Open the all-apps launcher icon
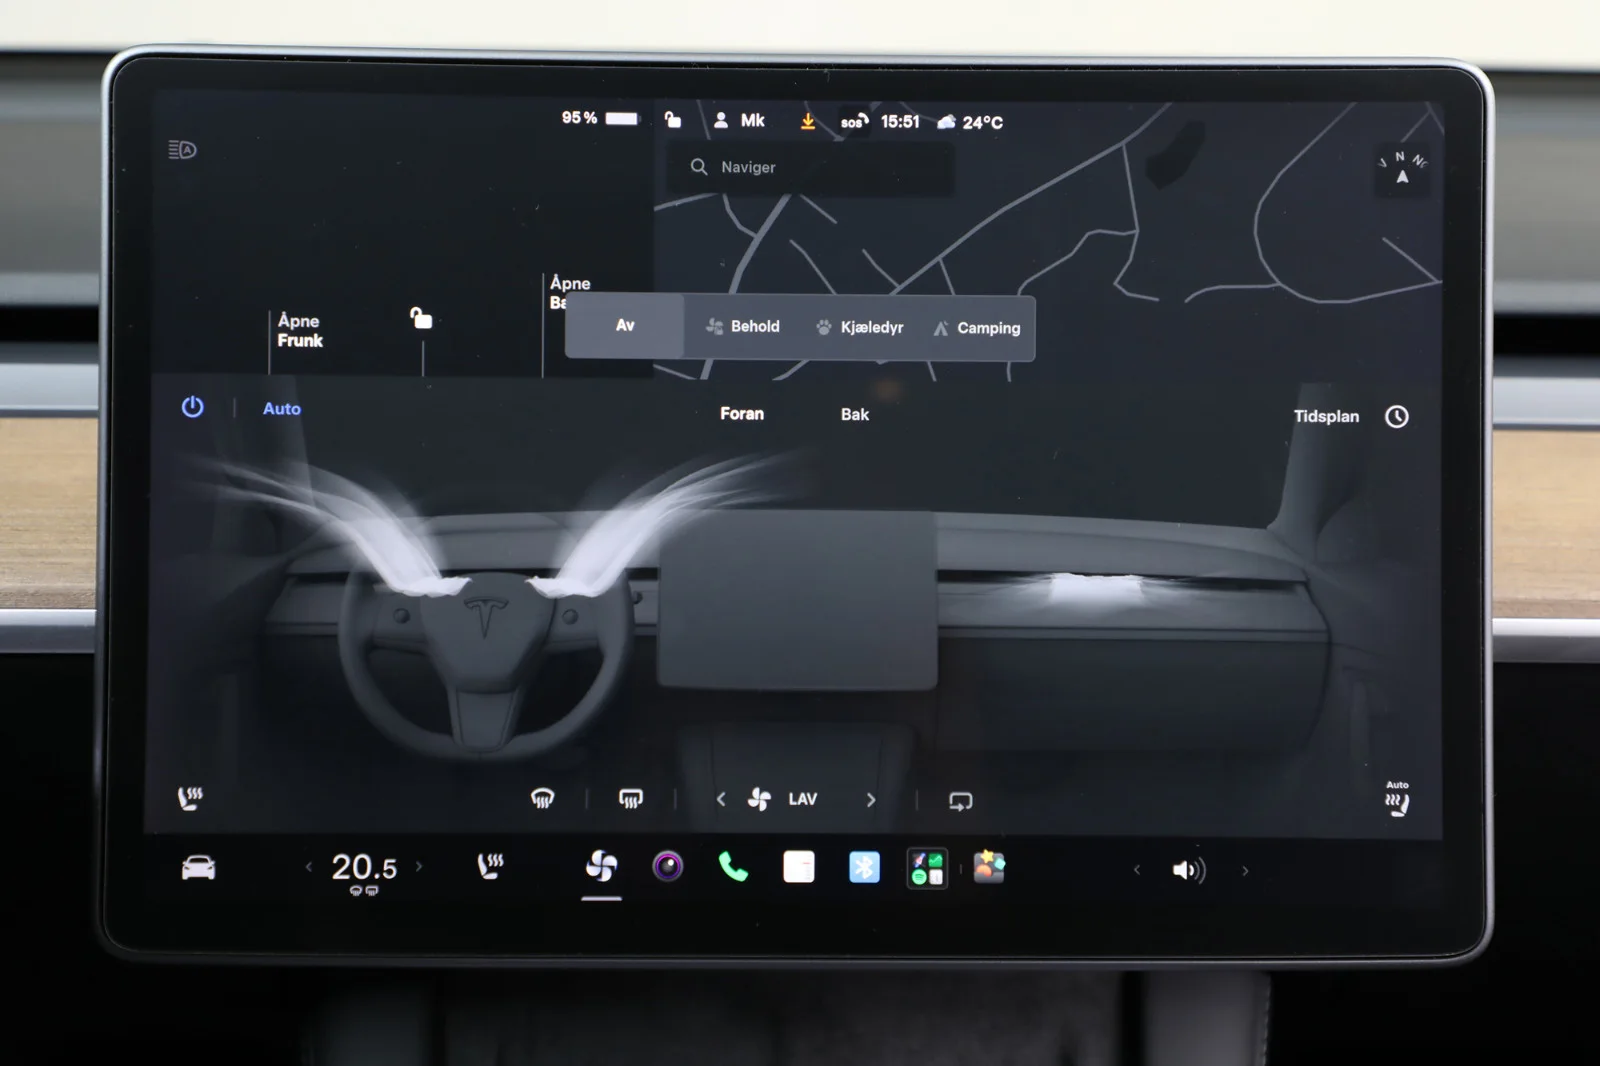Image resolution: width=1600 pixels, height=1066 pixels. pos(927,868)
